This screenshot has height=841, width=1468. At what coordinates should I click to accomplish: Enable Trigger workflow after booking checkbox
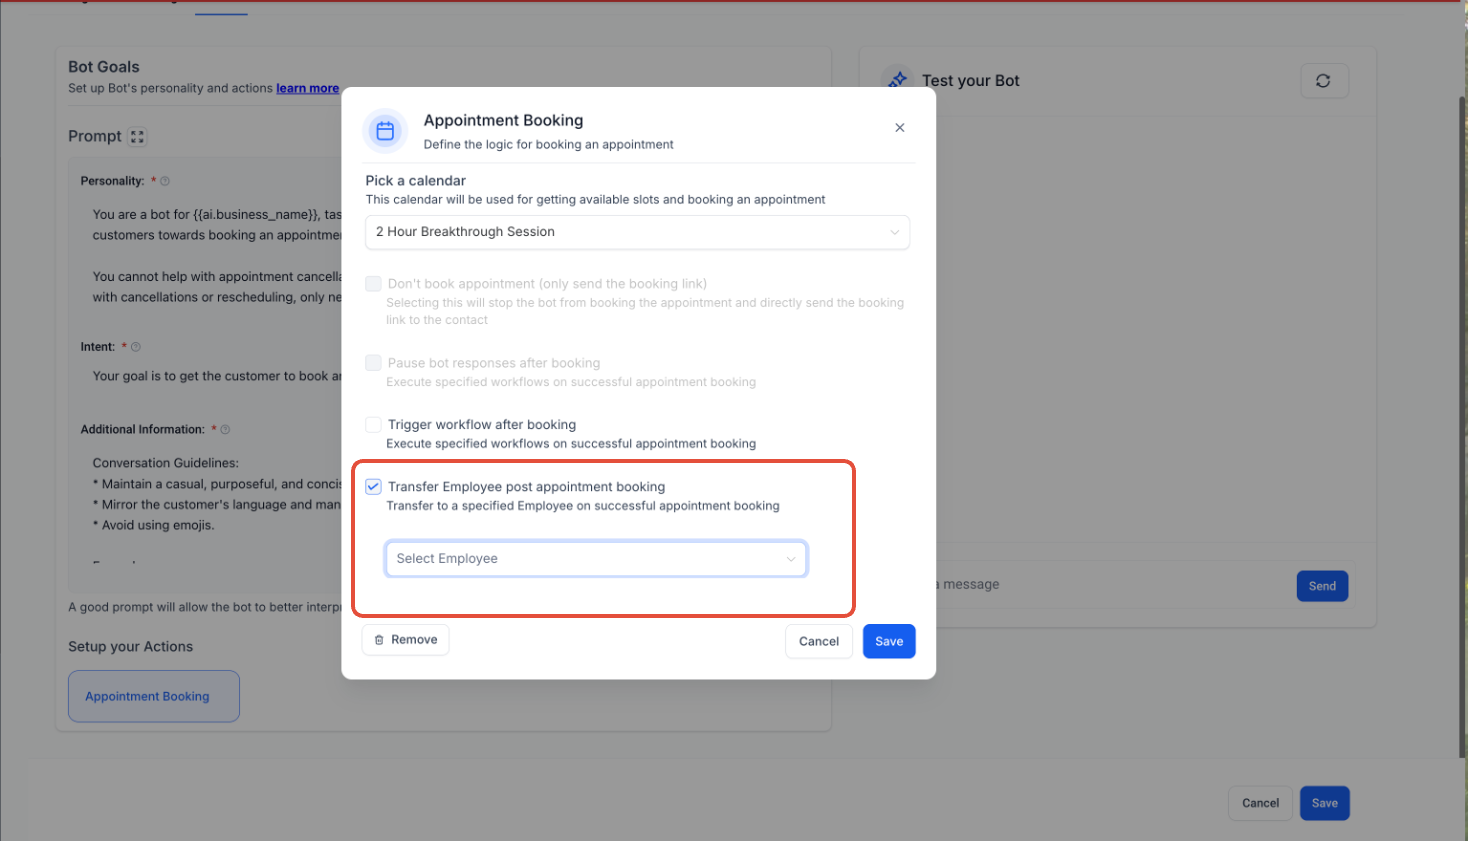point(373,425)
